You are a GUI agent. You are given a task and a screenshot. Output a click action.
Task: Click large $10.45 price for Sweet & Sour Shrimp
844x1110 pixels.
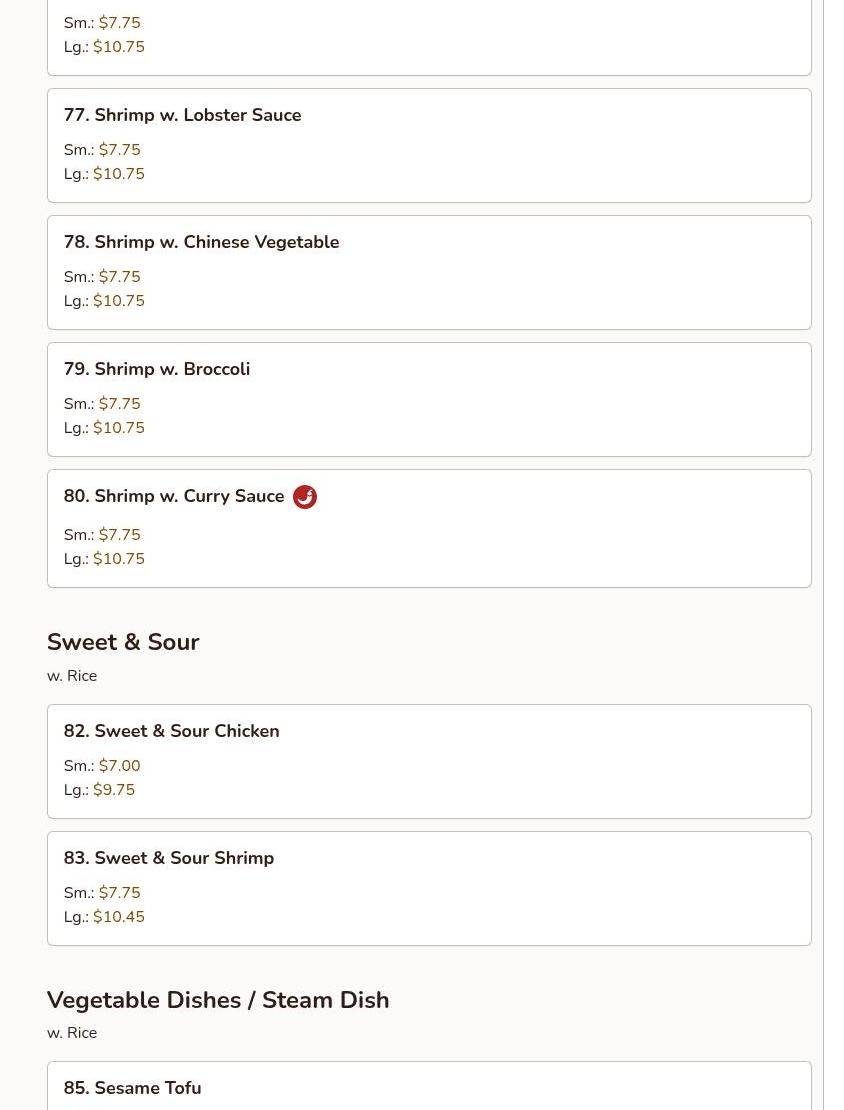(x=119, y=917)
